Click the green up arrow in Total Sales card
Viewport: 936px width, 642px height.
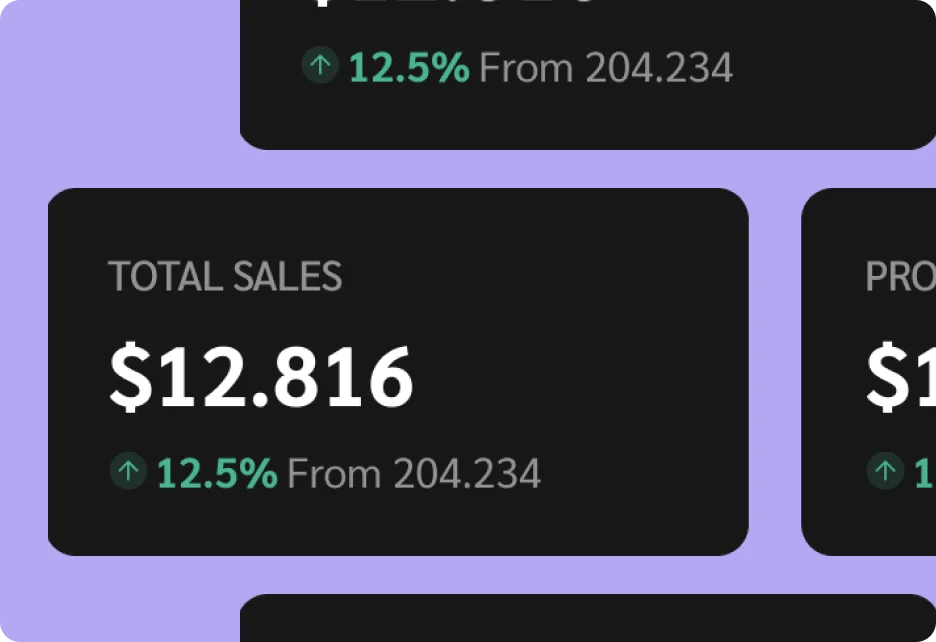(x=128, y=471)
